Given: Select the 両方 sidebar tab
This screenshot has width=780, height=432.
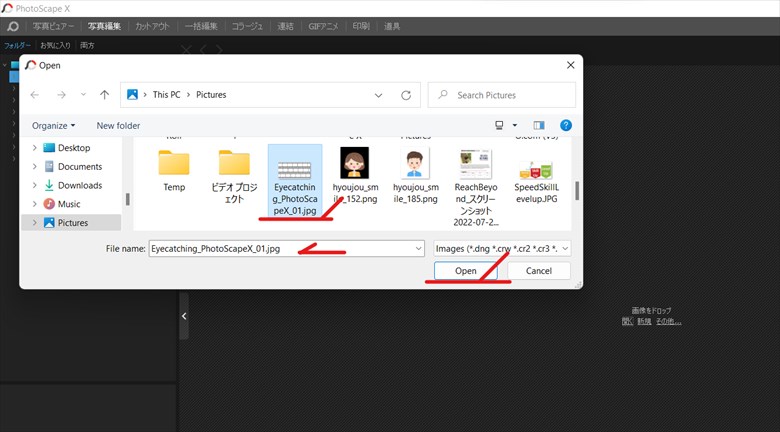Looking at the screenshot, I should point(87,45).
